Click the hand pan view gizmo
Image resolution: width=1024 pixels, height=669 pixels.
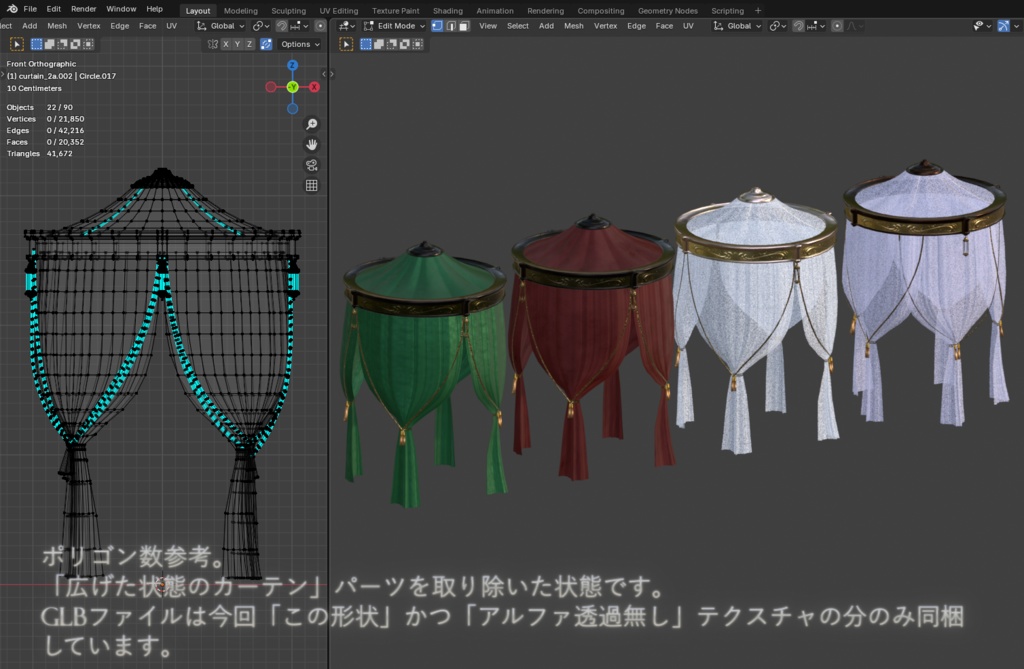[311, 144]
